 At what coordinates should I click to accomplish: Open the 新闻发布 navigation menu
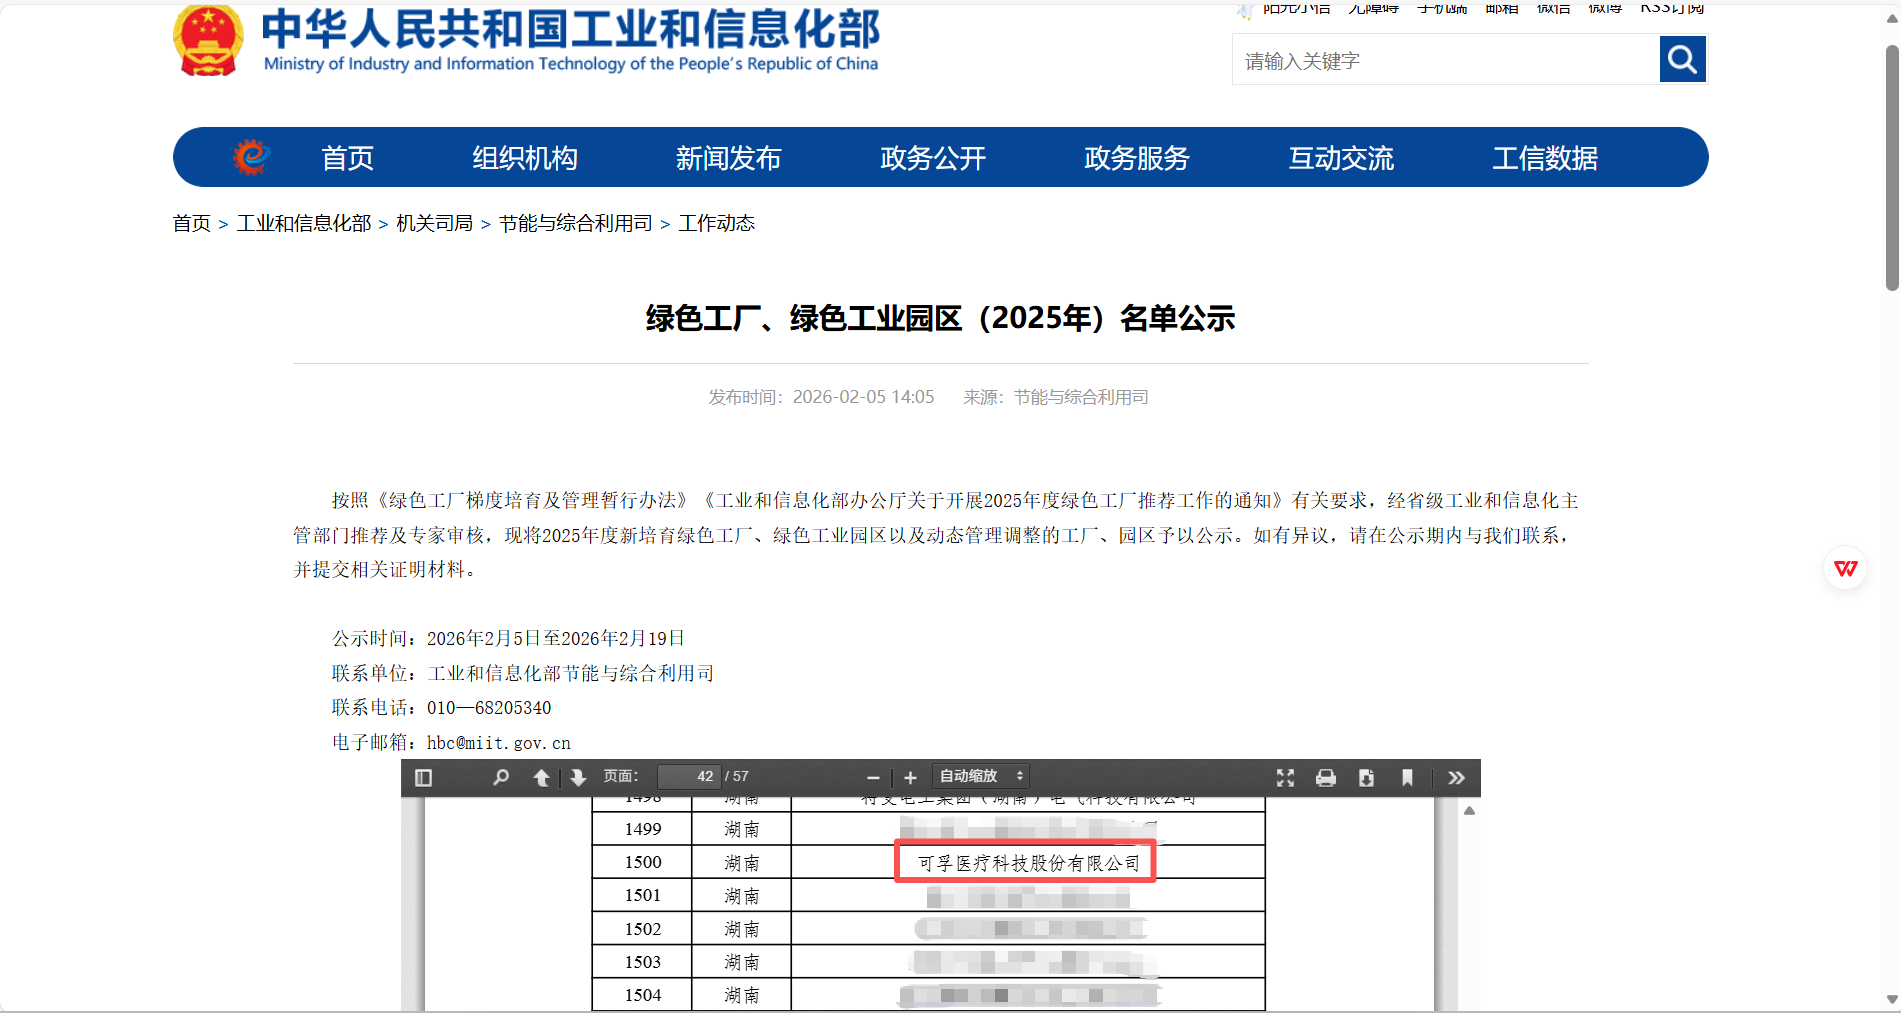[728, 158]
